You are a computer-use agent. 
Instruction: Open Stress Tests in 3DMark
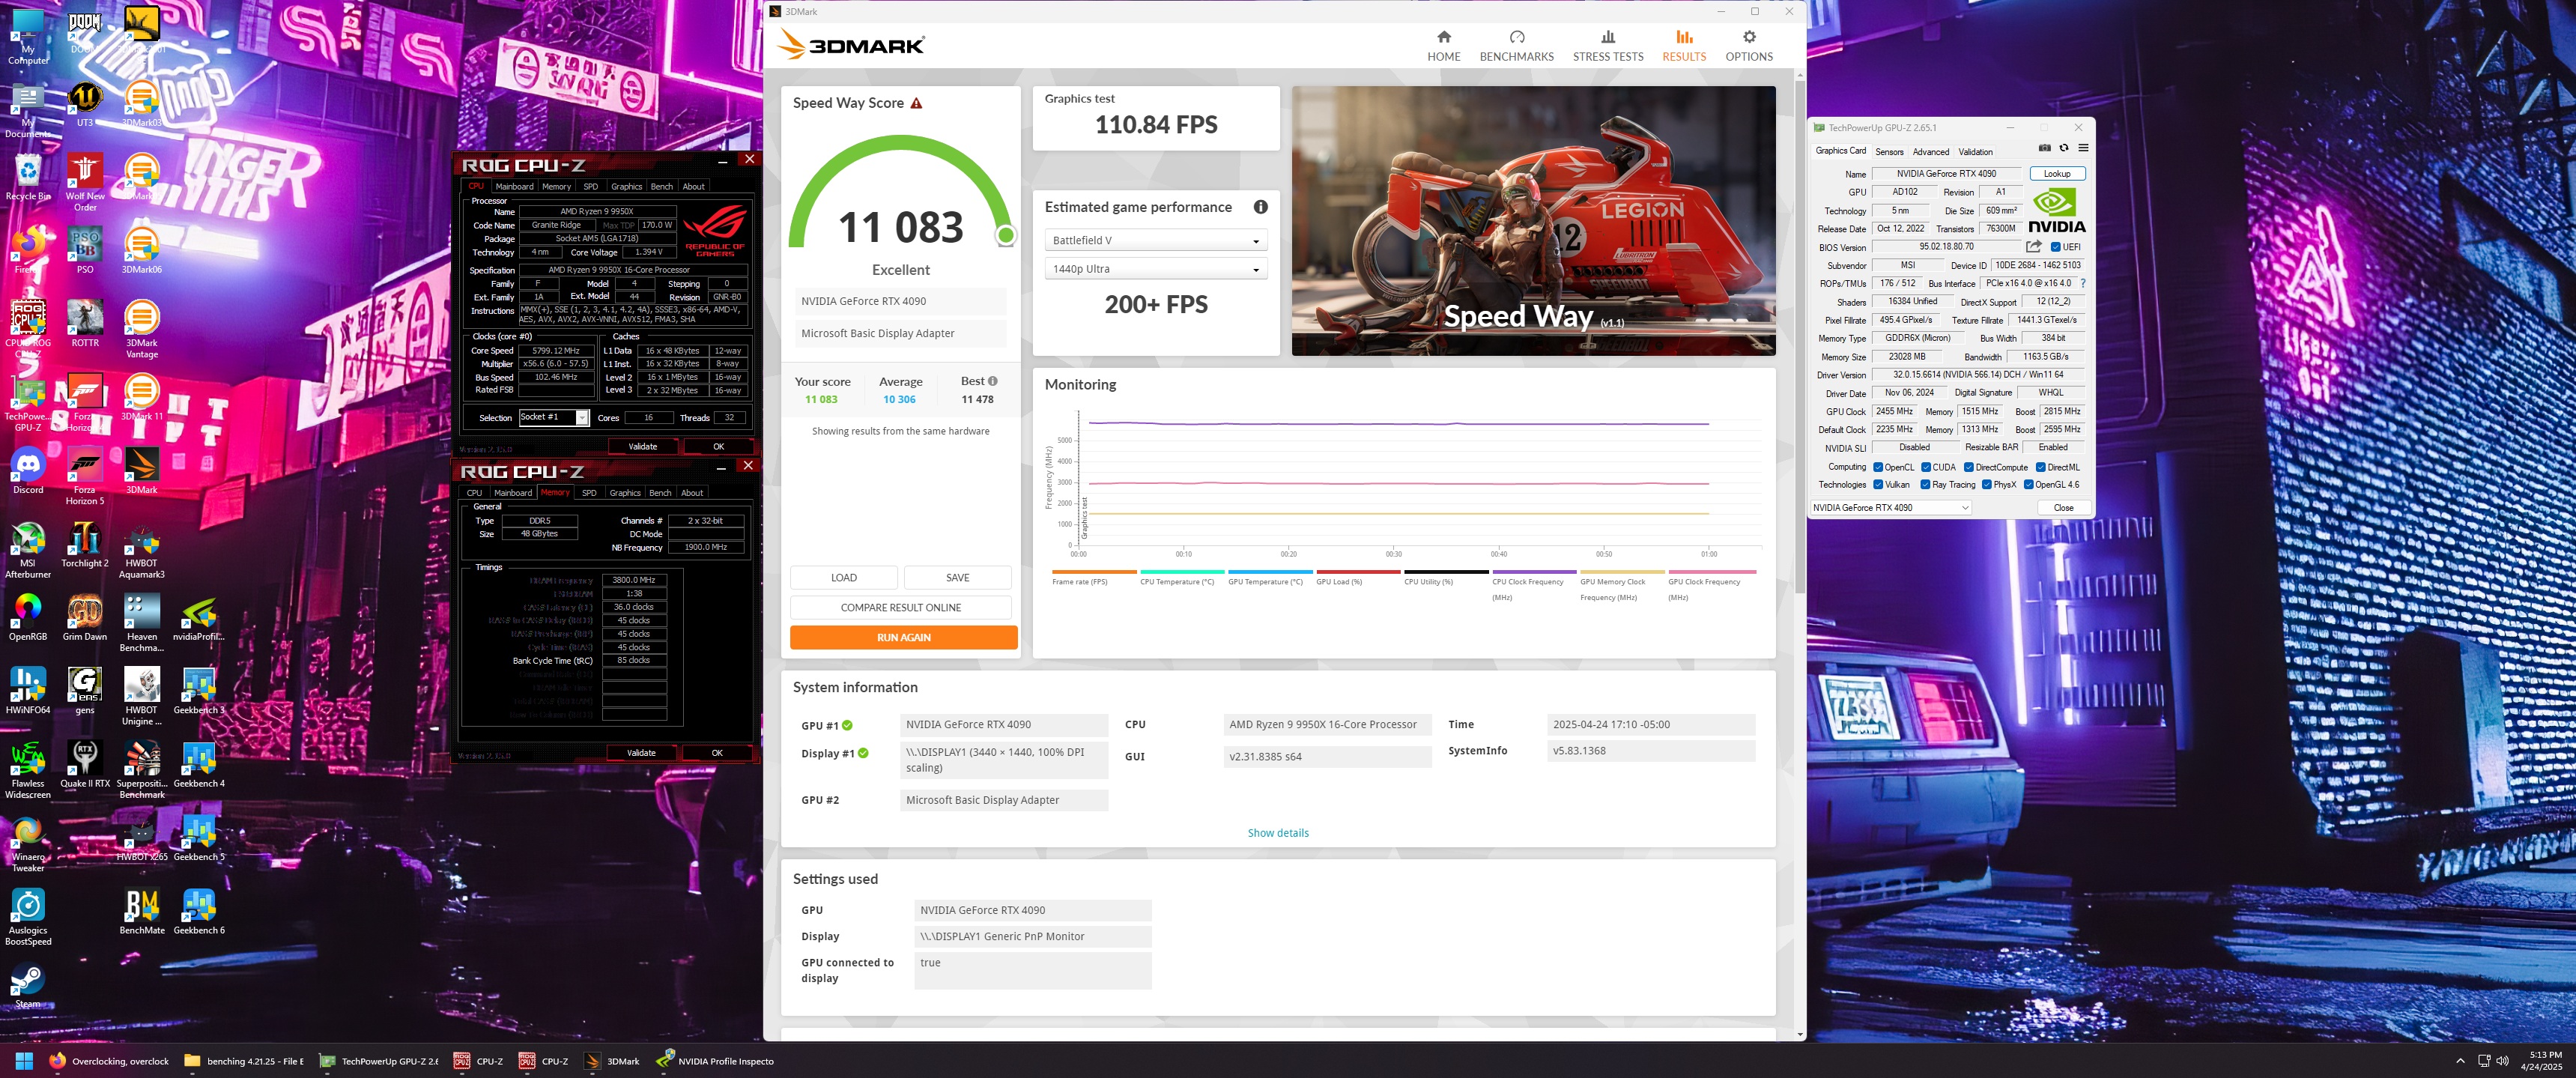pos(1607,46)
